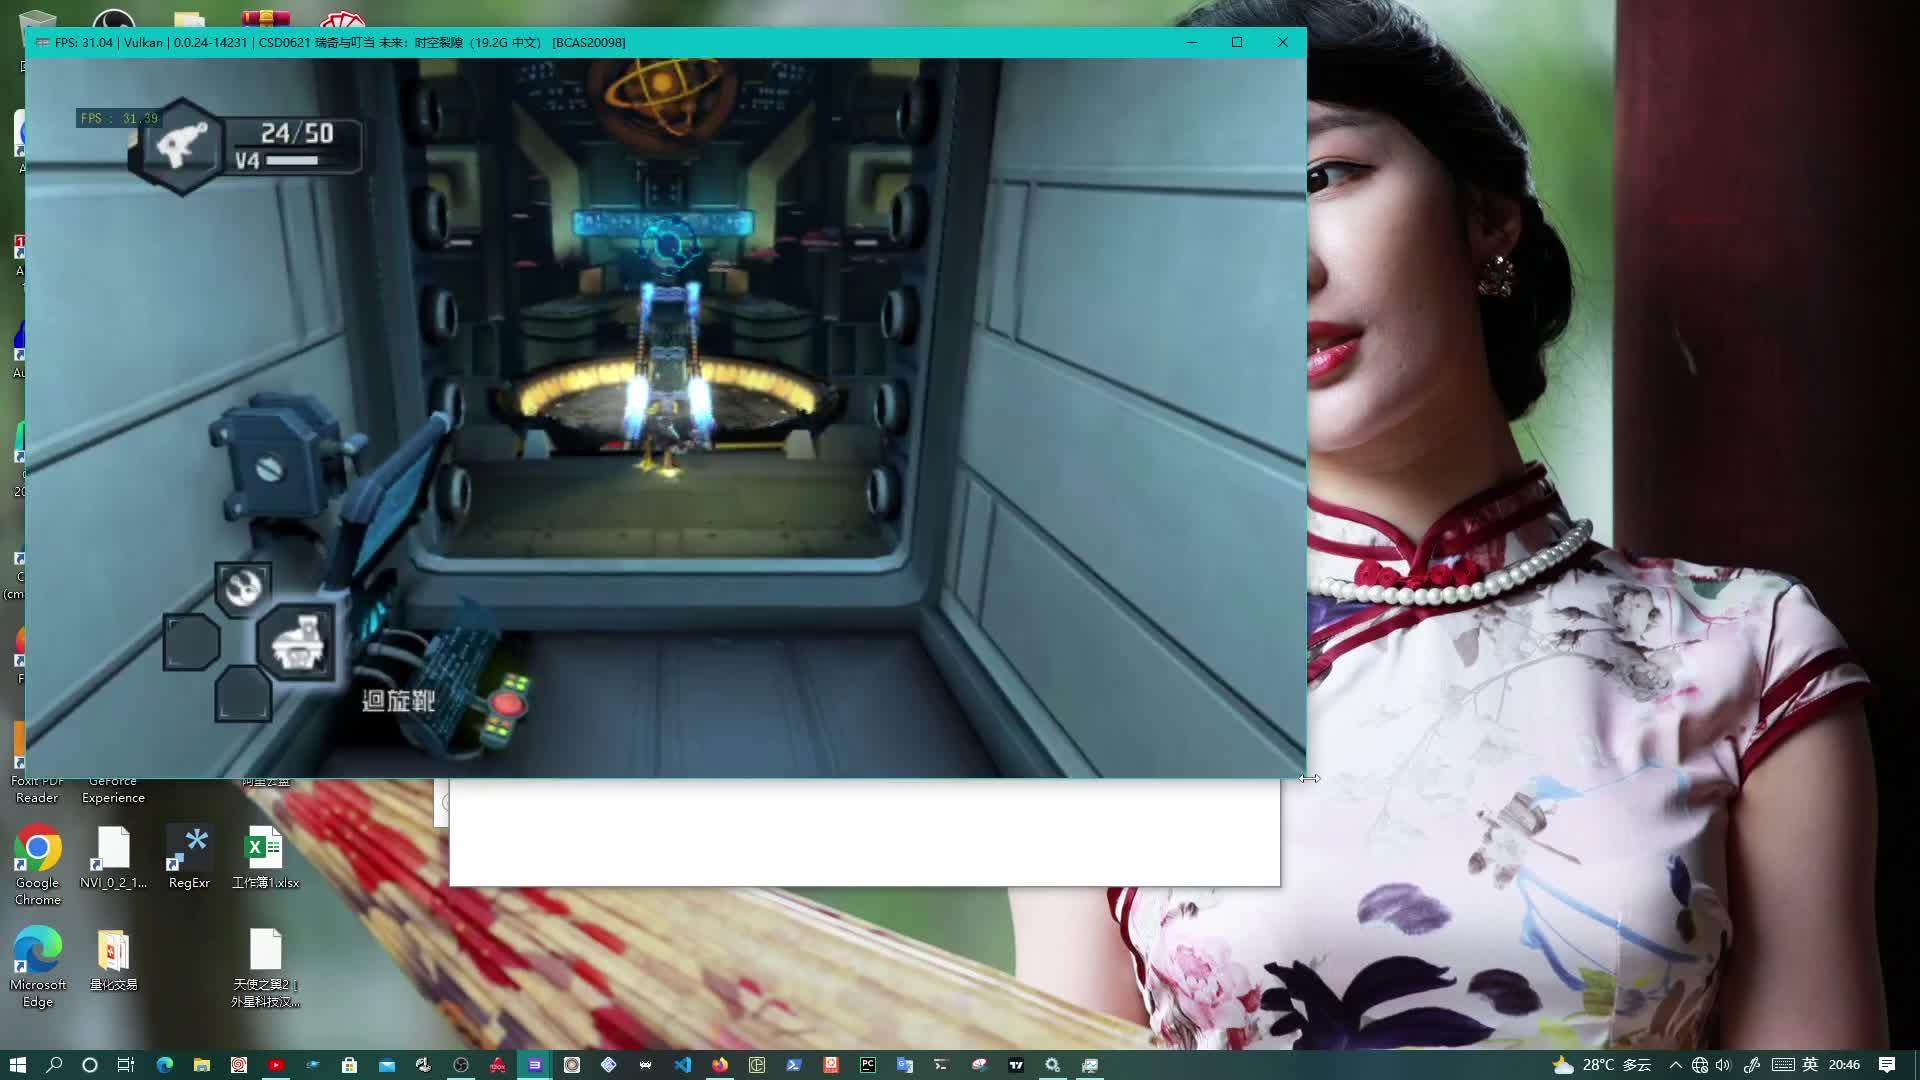1920x1080 pixels.
Task: Toggle system volume from the tray speaker icon
Action: pyautogui.click(x=1723, y=1065)
